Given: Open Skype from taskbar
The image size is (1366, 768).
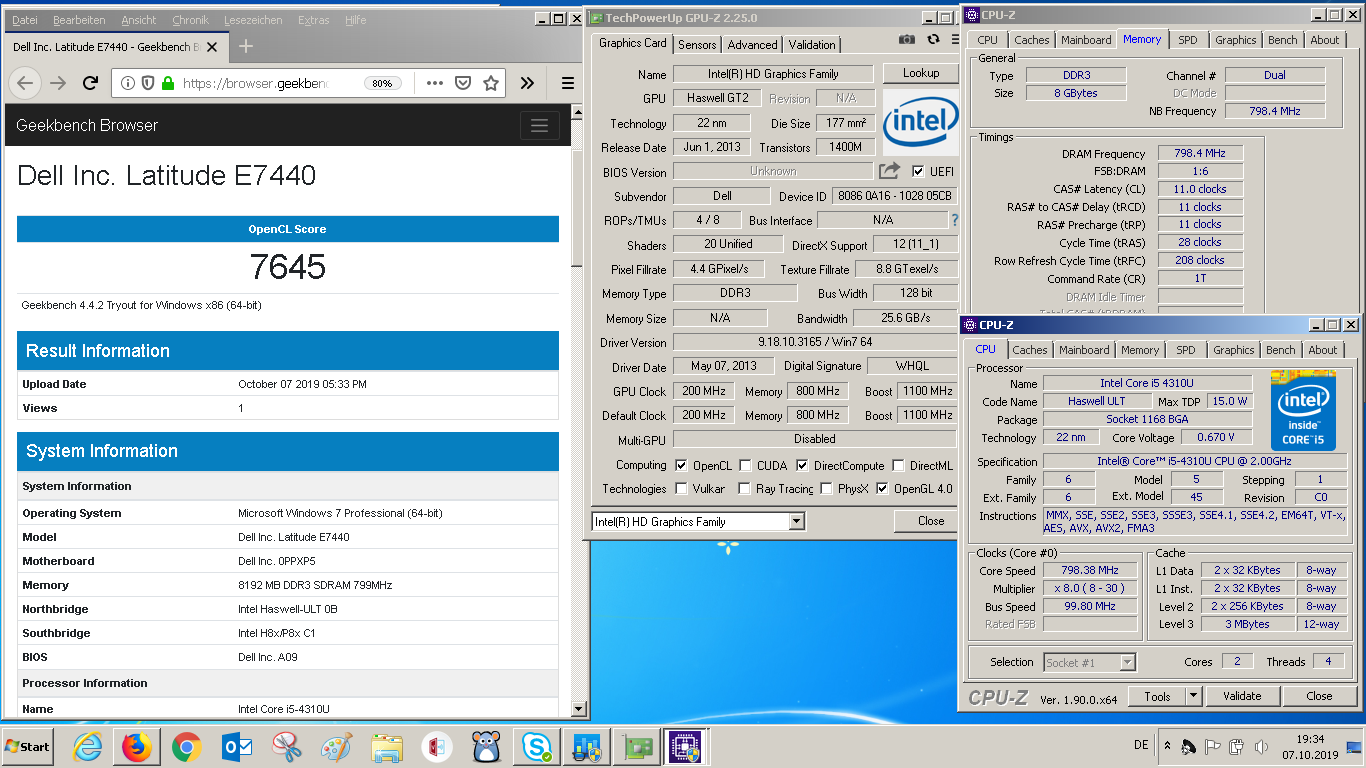Looking at the screenshot, I should coord(537,747).
